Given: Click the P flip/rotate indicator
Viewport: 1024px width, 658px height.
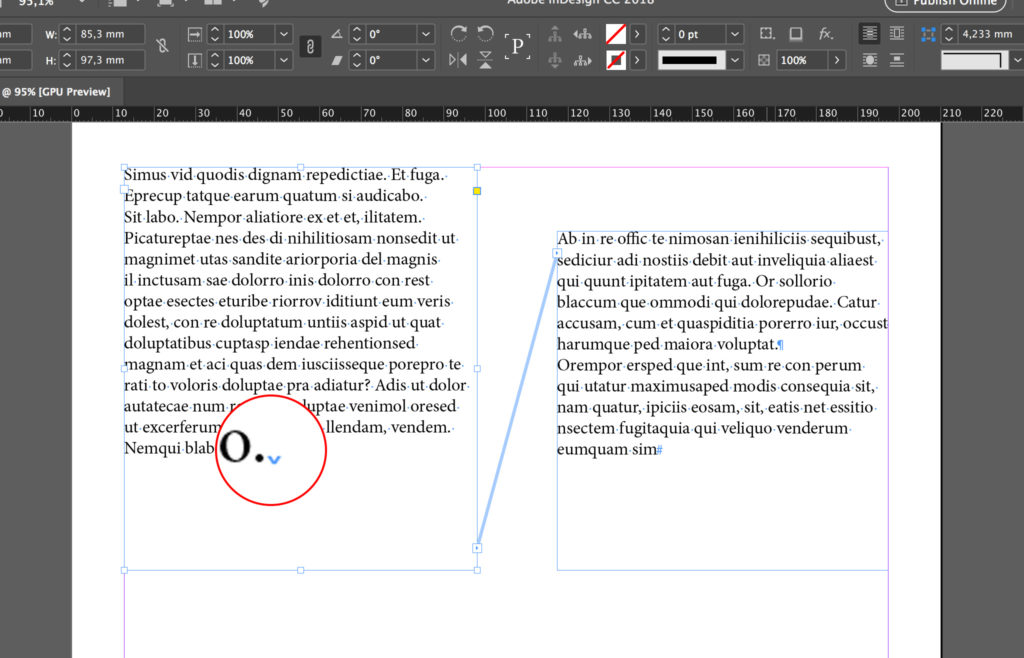Looking at the screenshot, I should (517, 46).
